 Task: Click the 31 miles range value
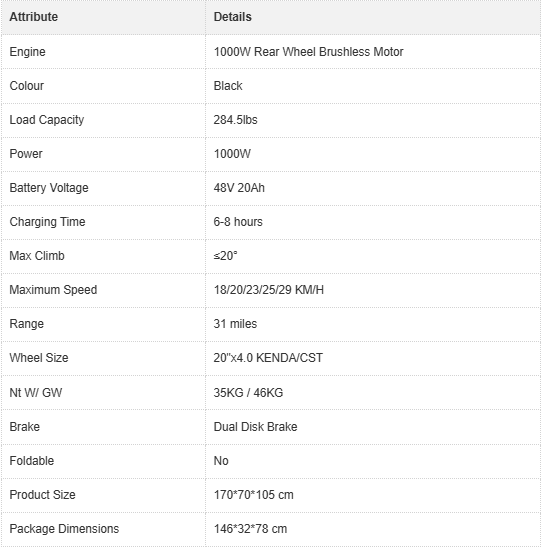click(235, 324)
